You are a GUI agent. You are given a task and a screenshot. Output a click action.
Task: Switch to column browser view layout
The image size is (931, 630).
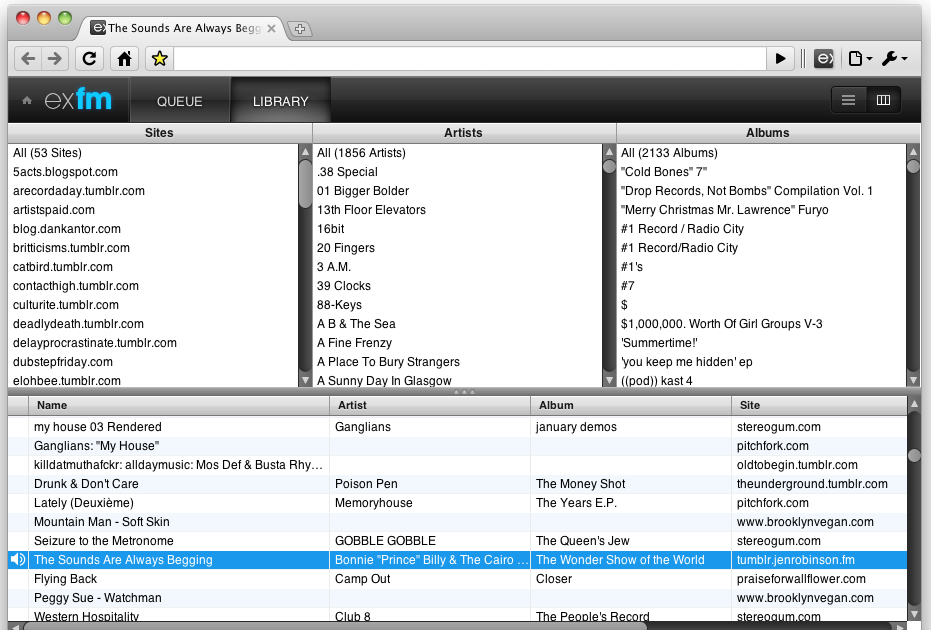(884, 100)
